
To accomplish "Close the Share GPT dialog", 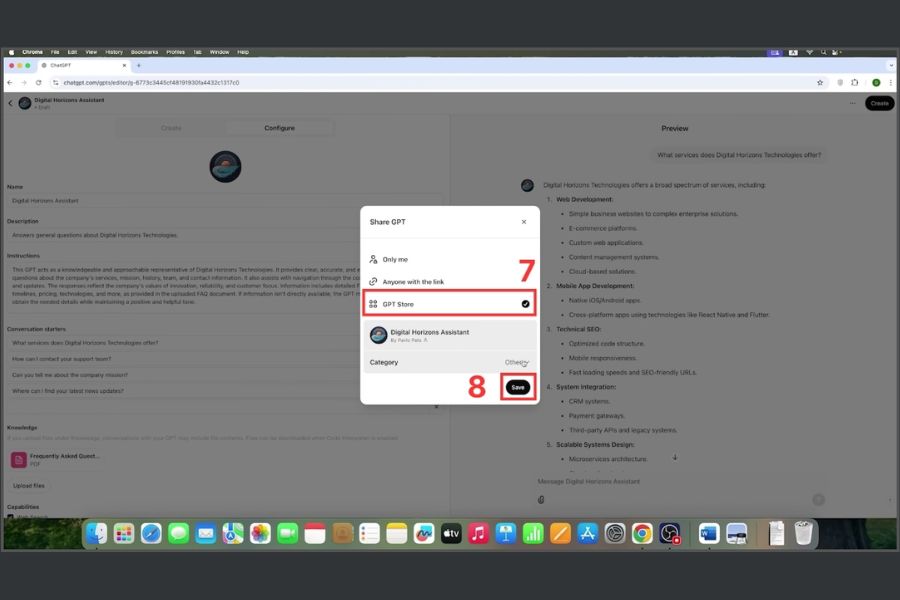I will click(523, 222).
